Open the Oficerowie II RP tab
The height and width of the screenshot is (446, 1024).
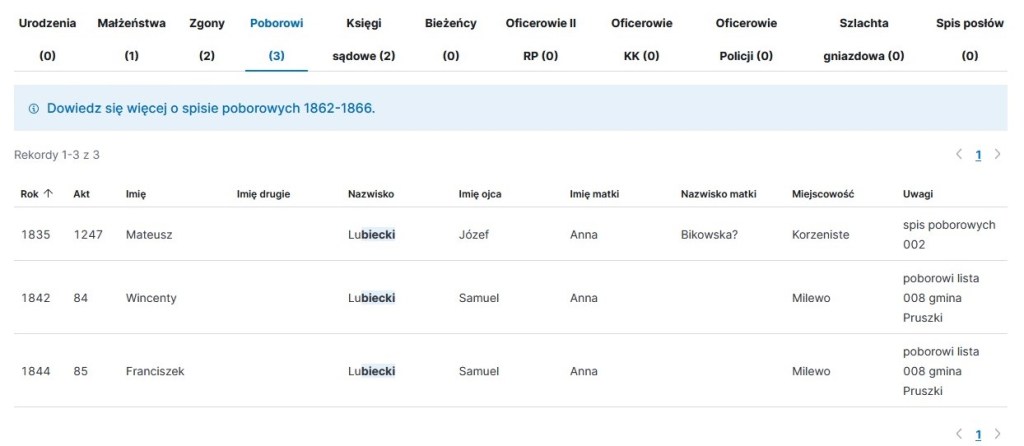point(540,39)
